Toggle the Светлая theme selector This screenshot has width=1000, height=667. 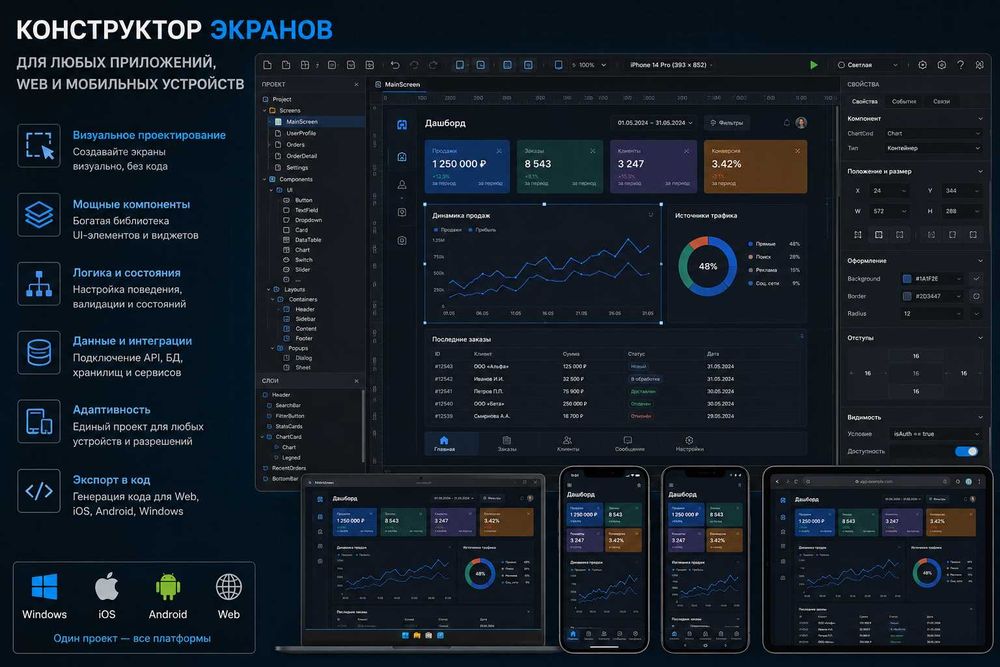(x=867, y=65)
